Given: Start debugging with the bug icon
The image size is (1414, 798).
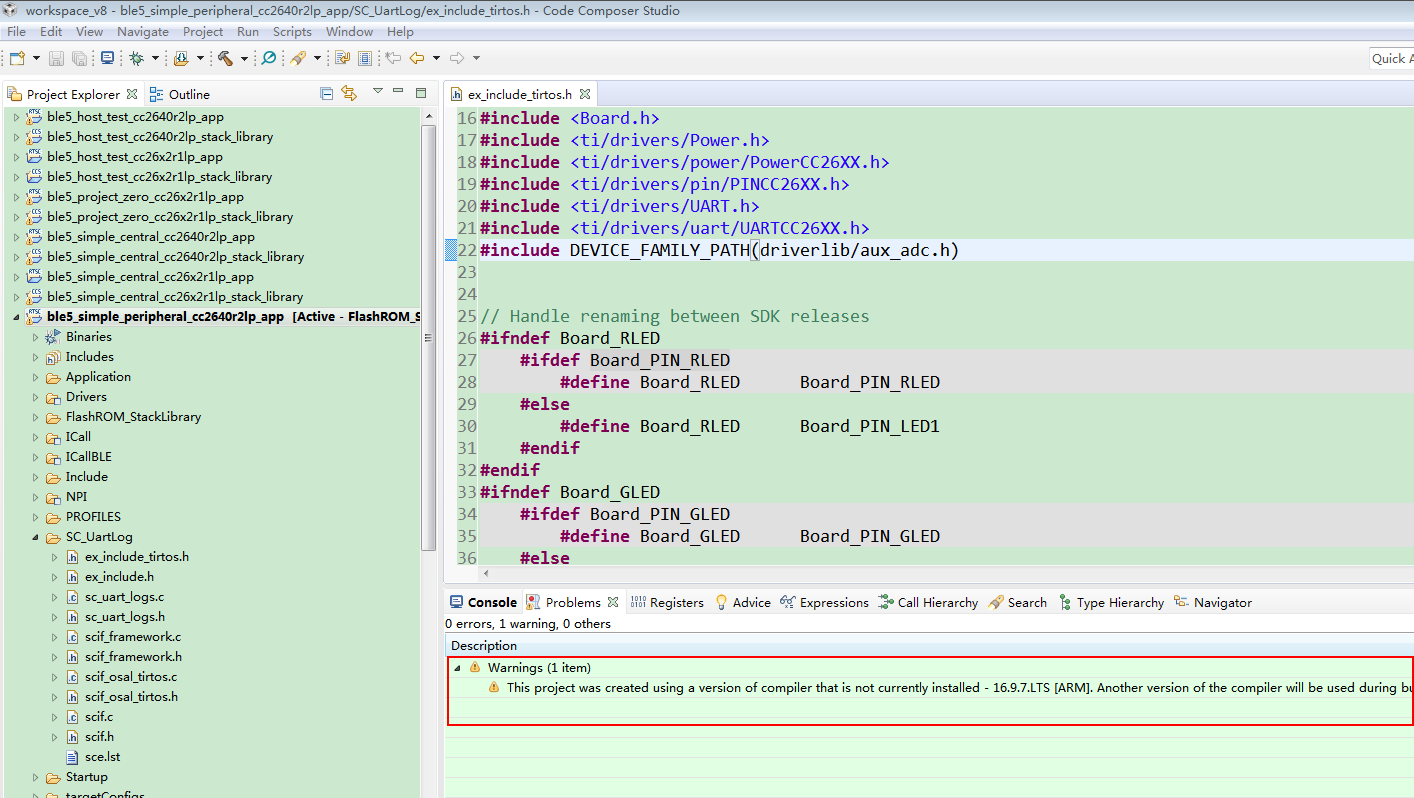Looking at the screenshot, I should click(x=137, y=58).
